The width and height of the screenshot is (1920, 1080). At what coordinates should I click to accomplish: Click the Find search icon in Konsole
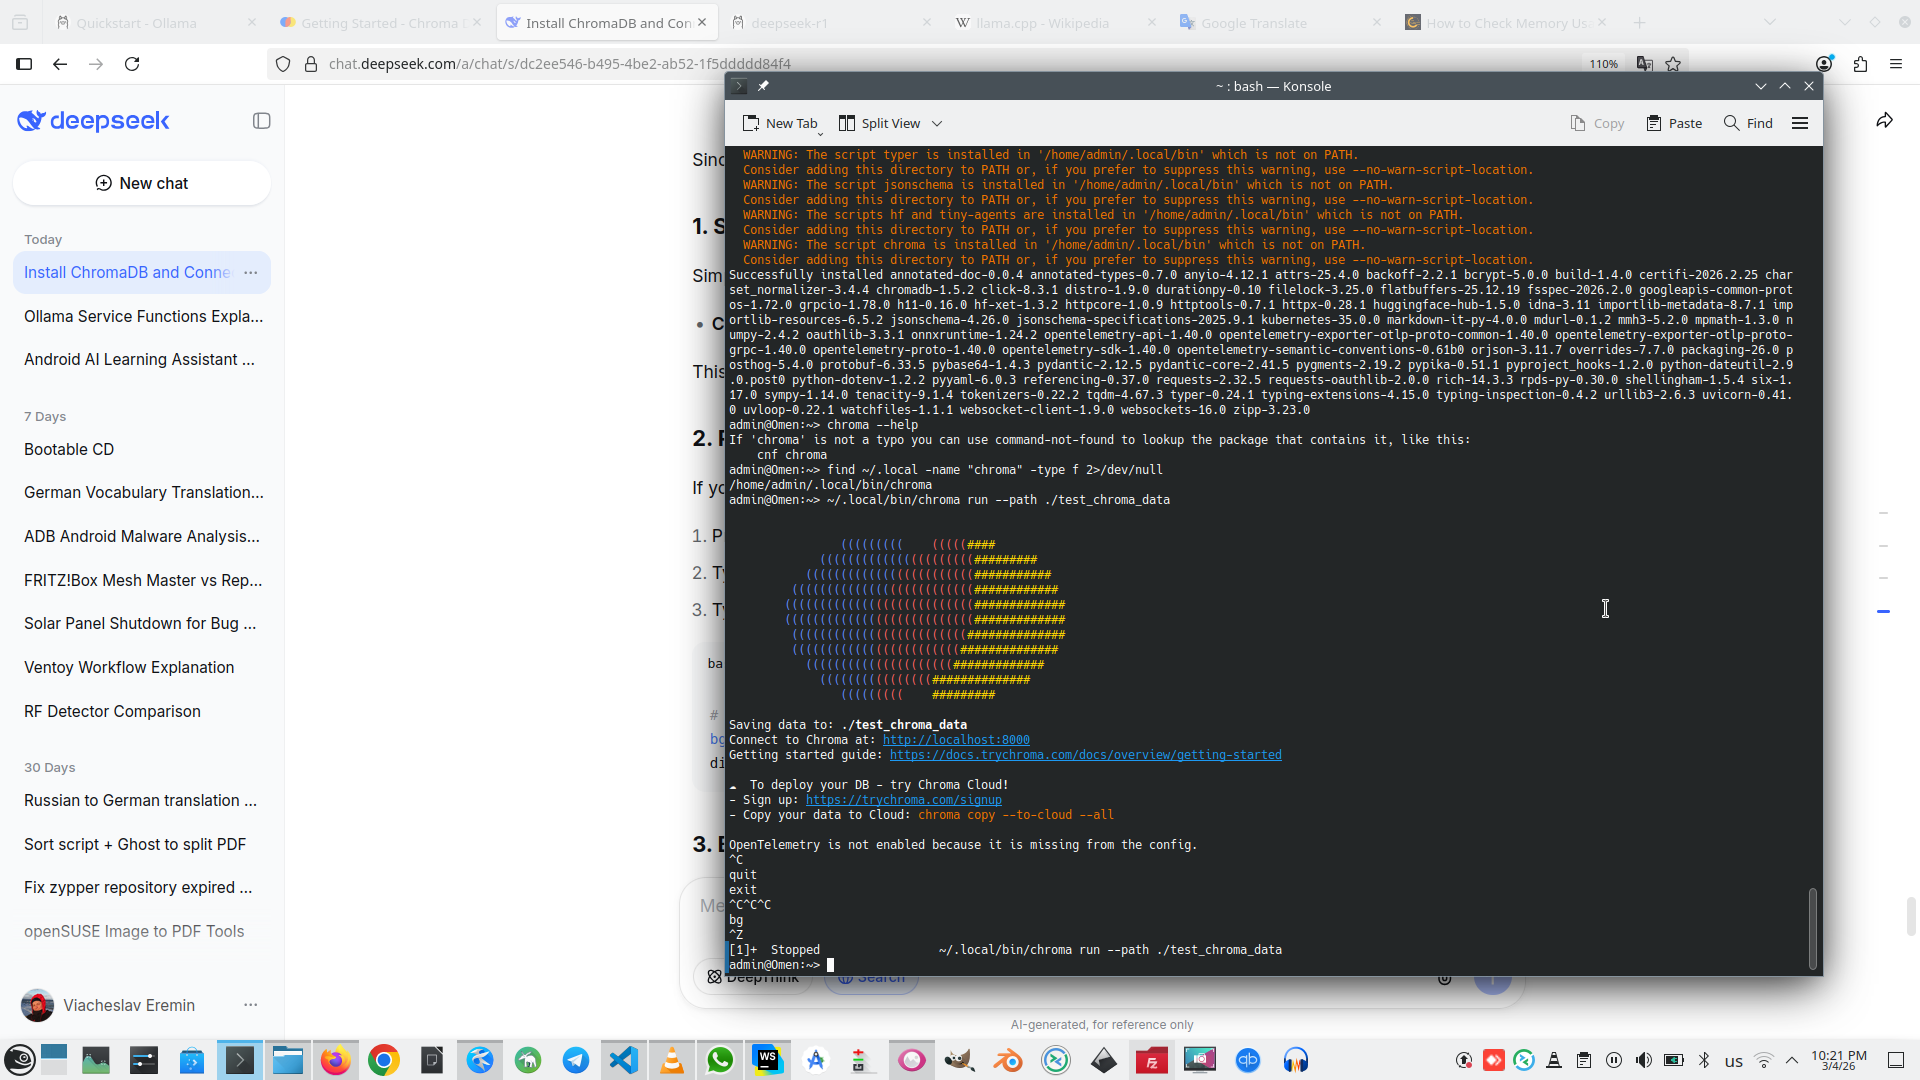[x=1731, y=123]
